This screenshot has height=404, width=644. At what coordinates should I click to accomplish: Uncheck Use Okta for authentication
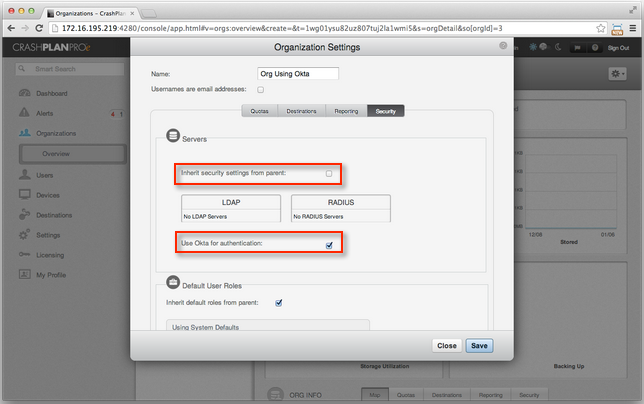[x=329, y=244]
